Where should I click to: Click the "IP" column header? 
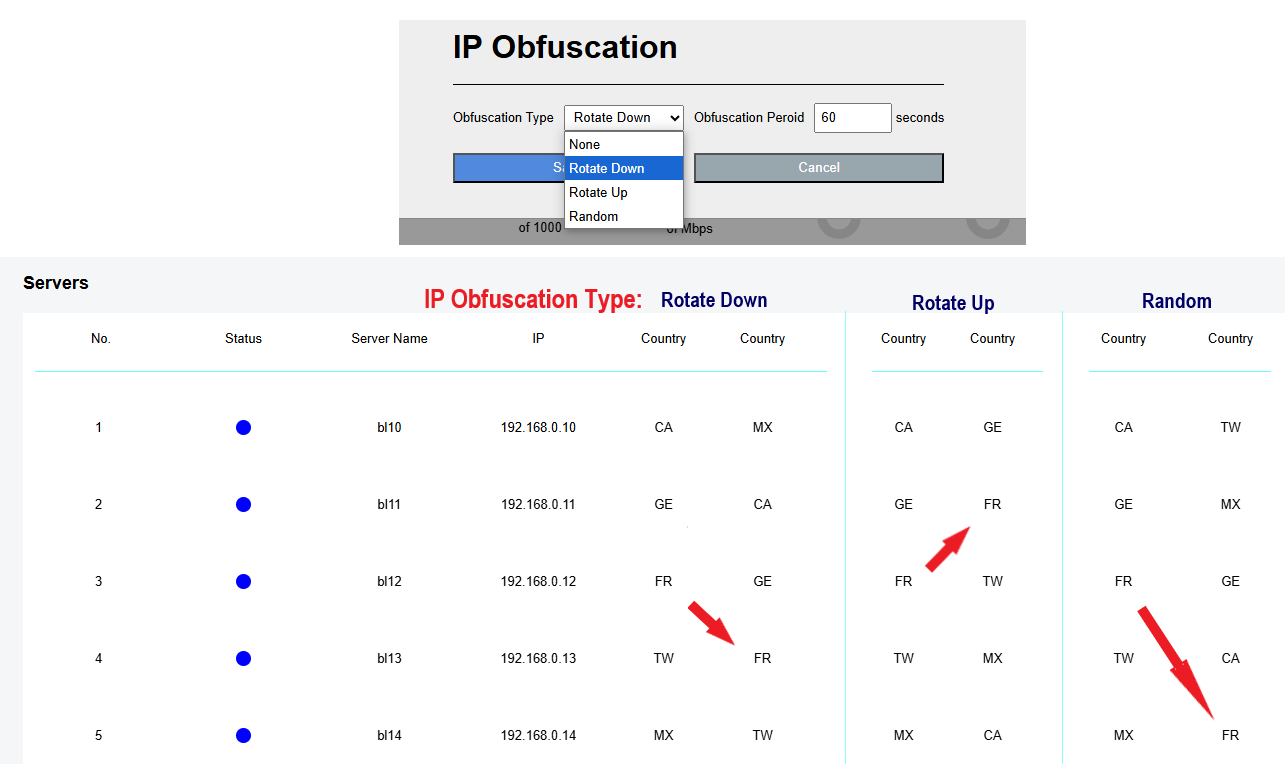click(538, 339)
